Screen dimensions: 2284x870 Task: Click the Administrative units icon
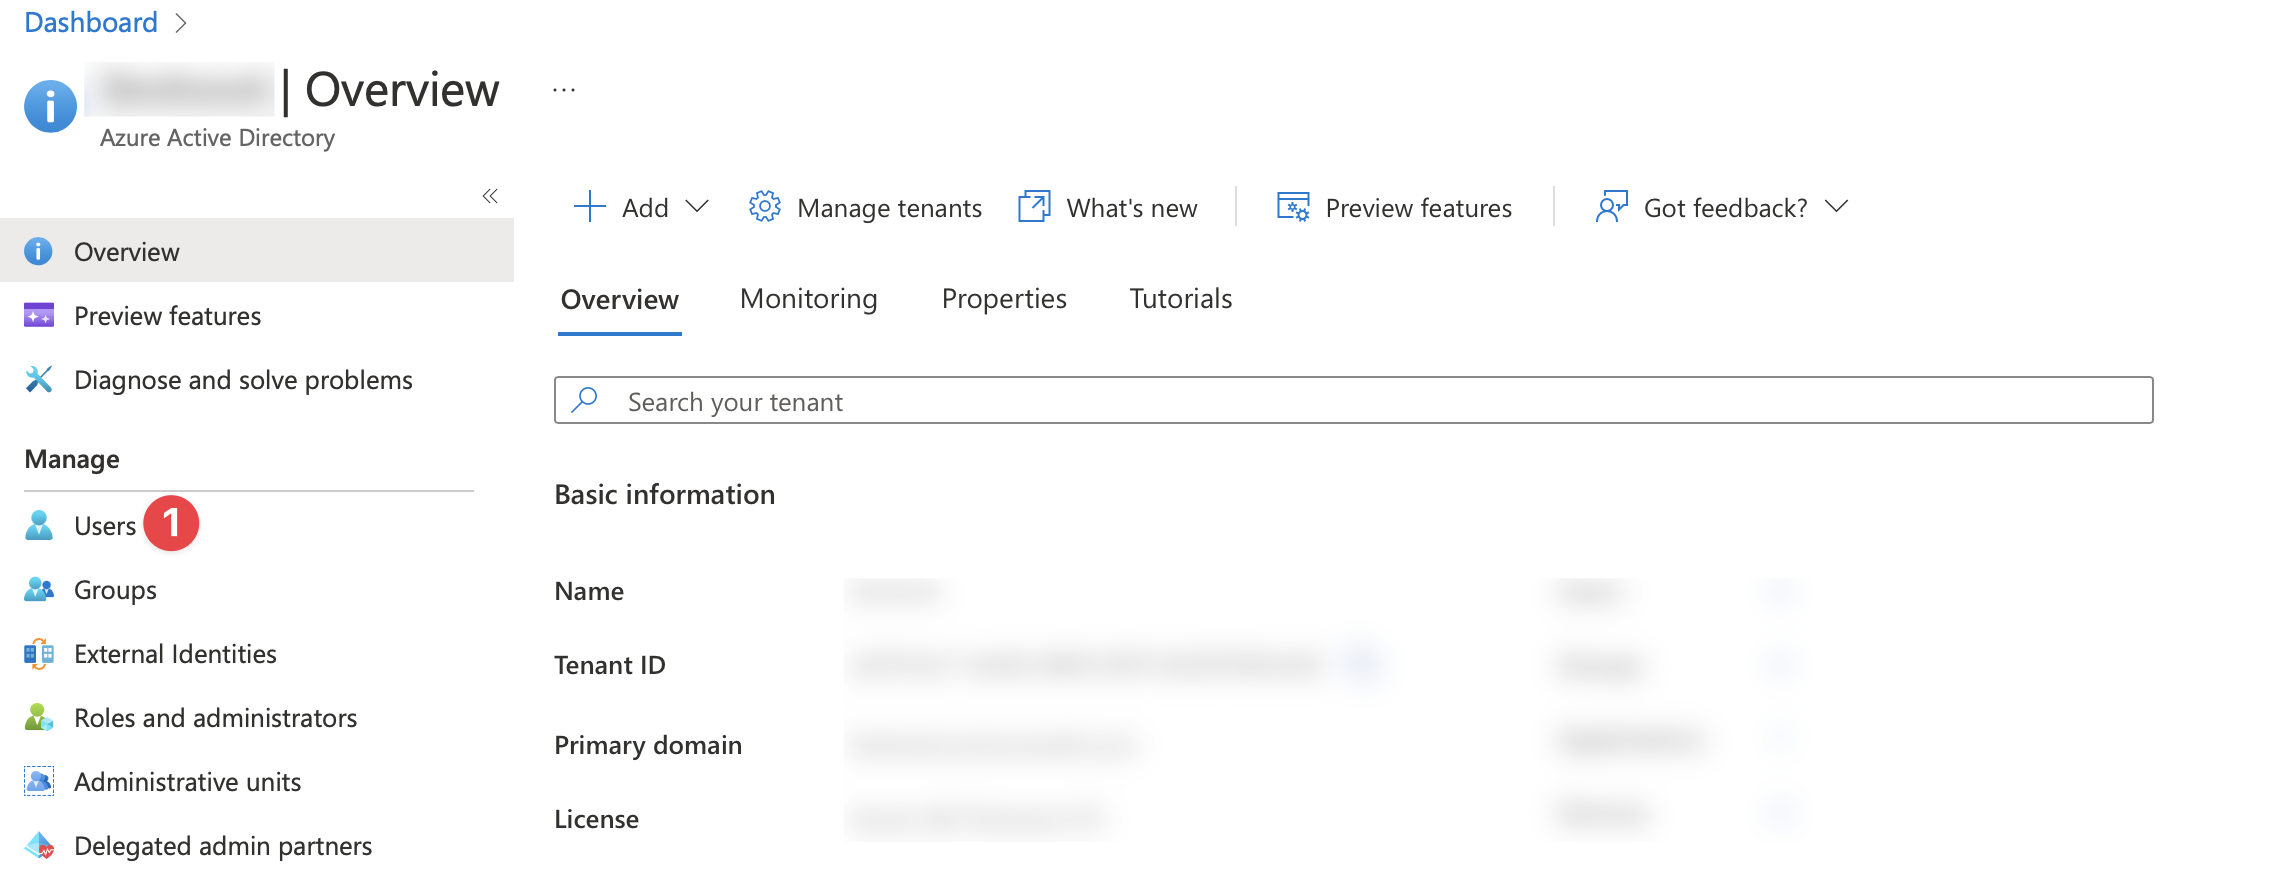pos(39,782)
